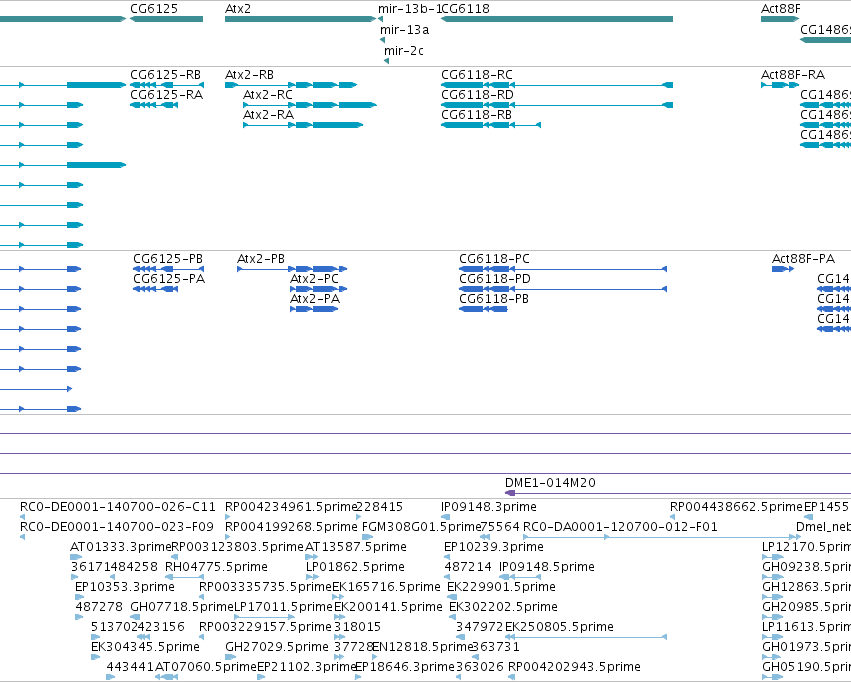Image resolution: width=851 pixels, height=682 pixels.
Task: Click the Act88F gene label
Action: tap(780, 9)
